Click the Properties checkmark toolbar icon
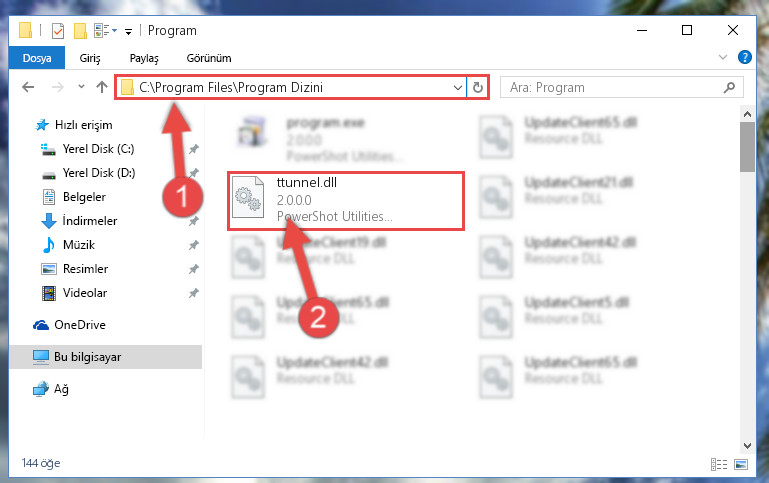The width and height of the screenshot is (769, 483). (x=58, y=31)
